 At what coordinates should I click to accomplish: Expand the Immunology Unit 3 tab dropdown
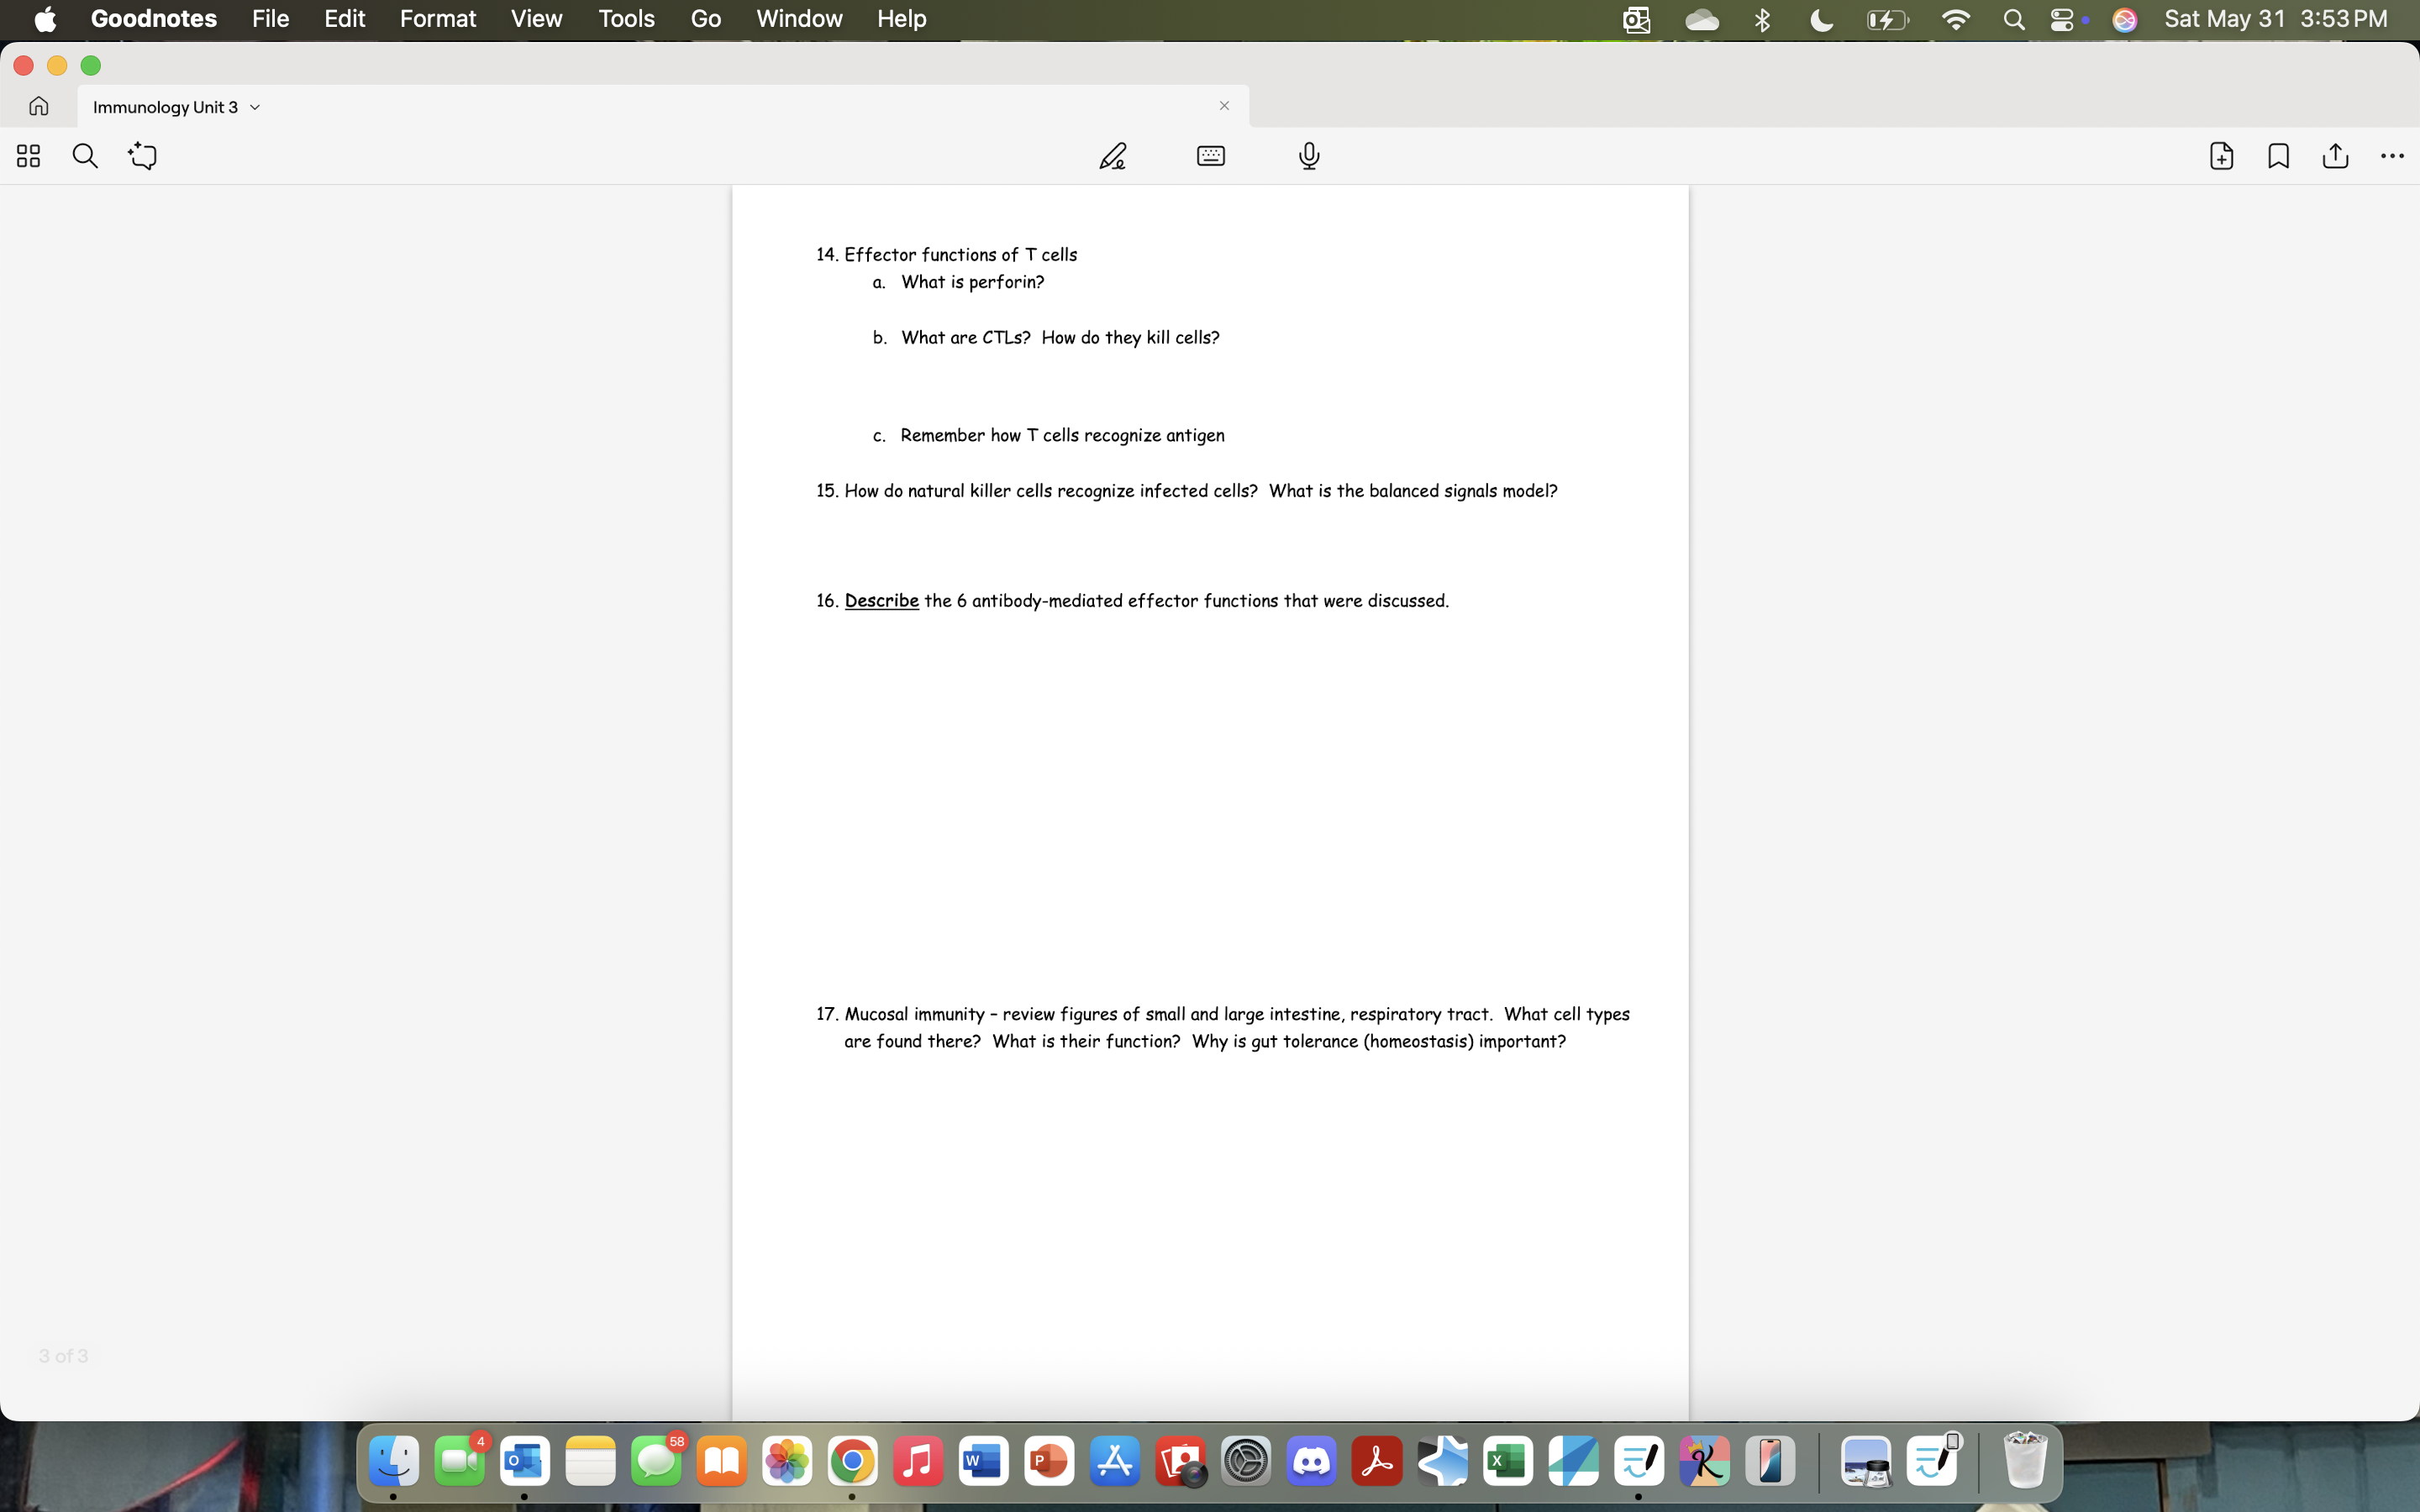[x=253, y=107]
